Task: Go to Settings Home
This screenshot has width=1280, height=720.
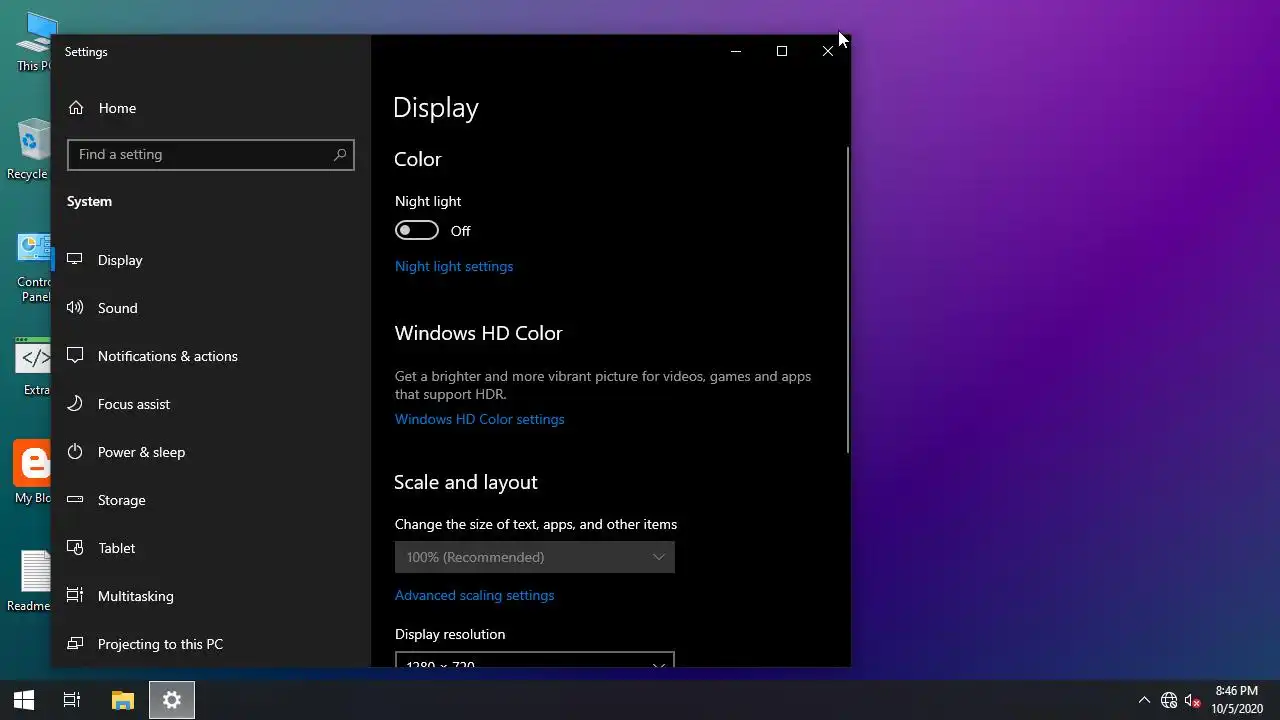Action: (210, 108)
